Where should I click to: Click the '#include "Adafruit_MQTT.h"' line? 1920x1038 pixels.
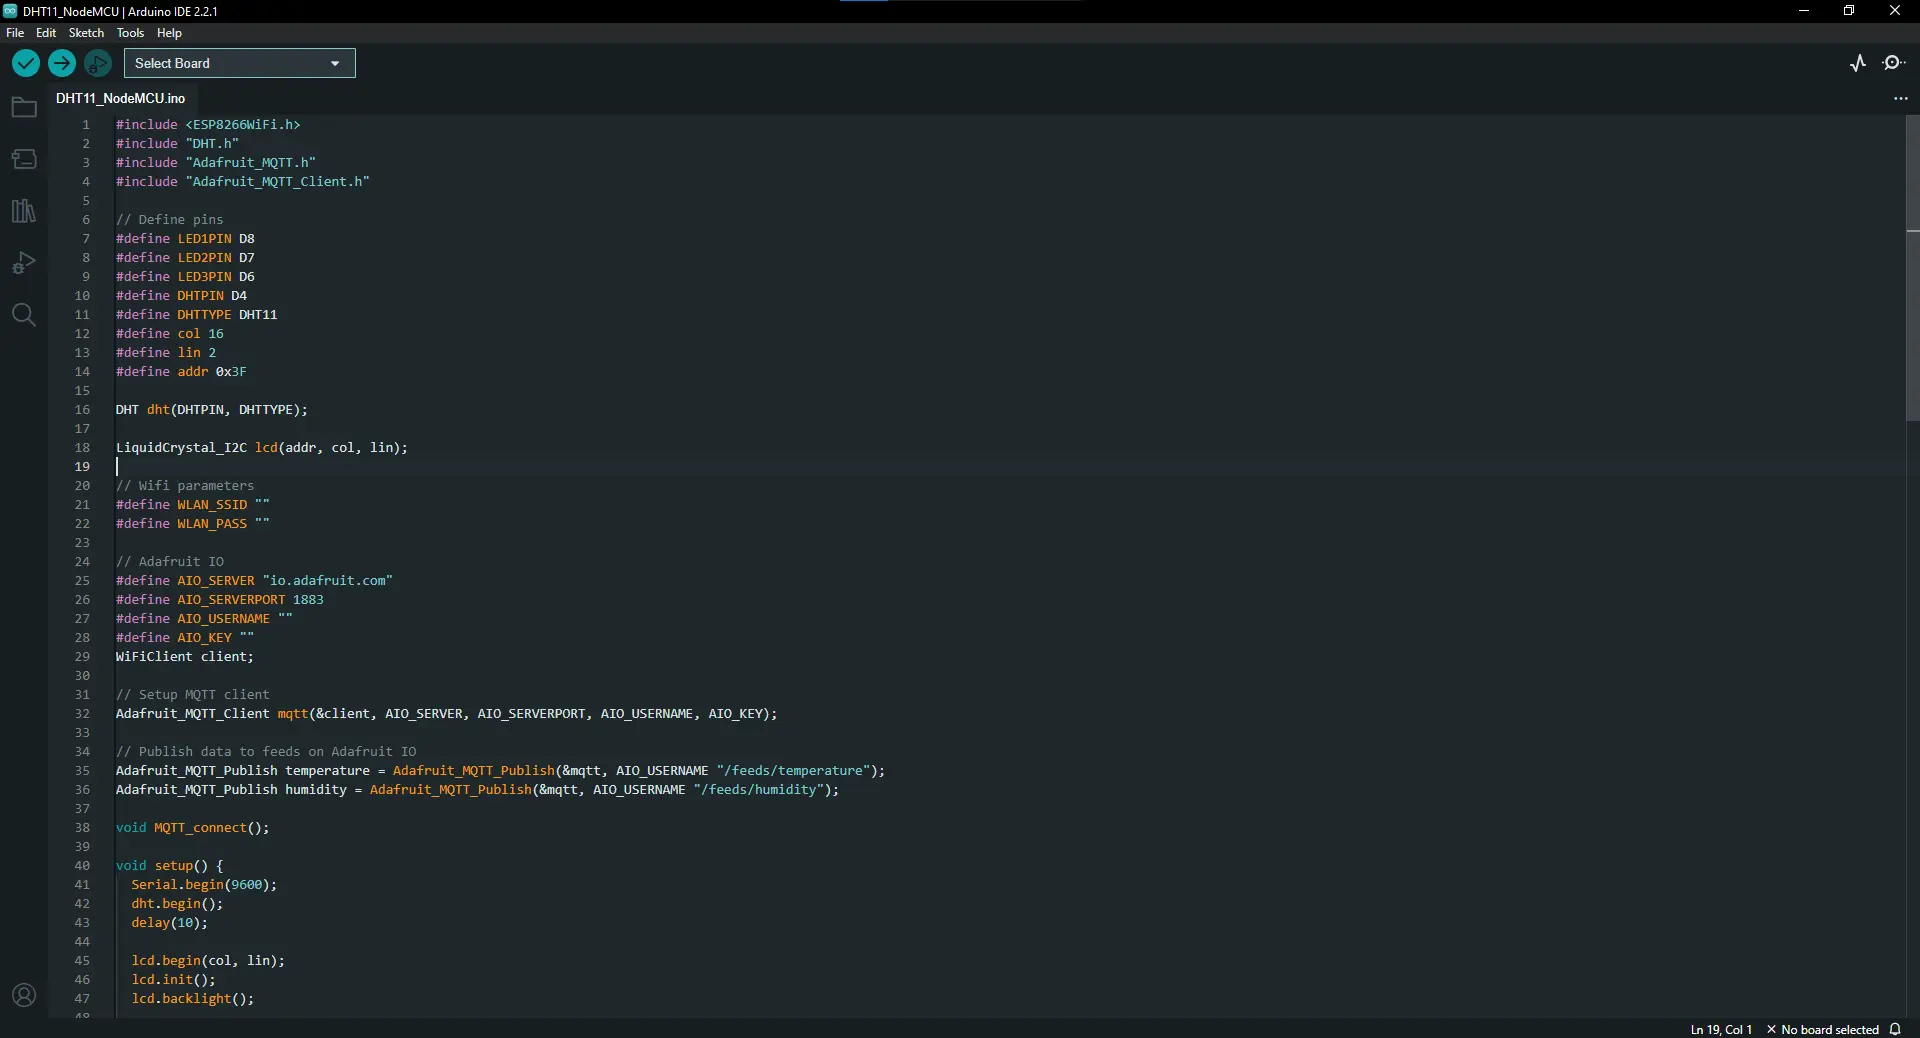point(216,163)
